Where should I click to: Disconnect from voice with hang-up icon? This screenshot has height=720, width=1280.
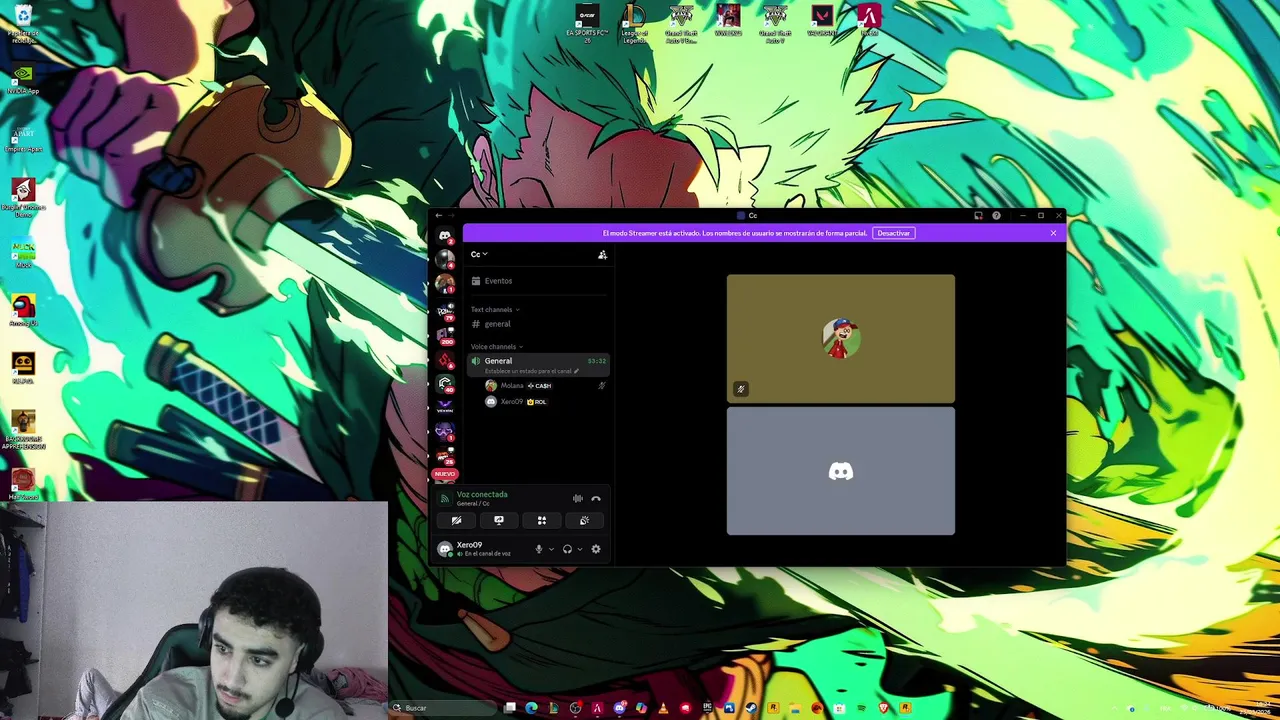596,498
